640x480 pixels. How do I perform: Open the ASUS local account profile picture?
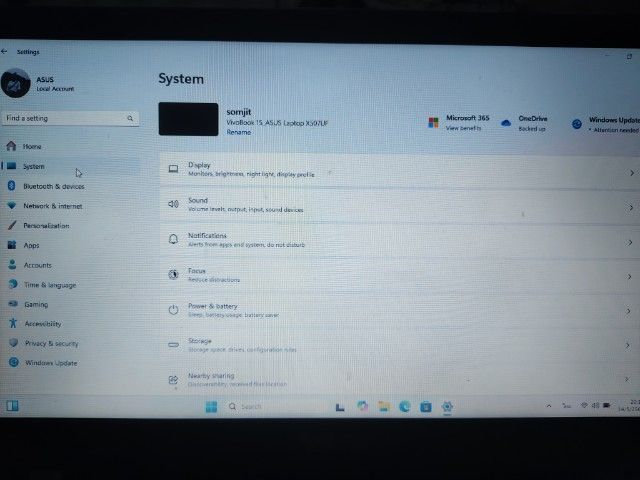coord(16,83)
